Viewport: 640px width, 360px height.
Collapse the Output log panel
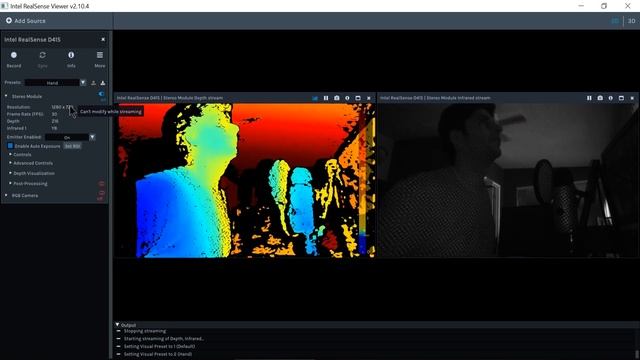(x=118, y=325)
